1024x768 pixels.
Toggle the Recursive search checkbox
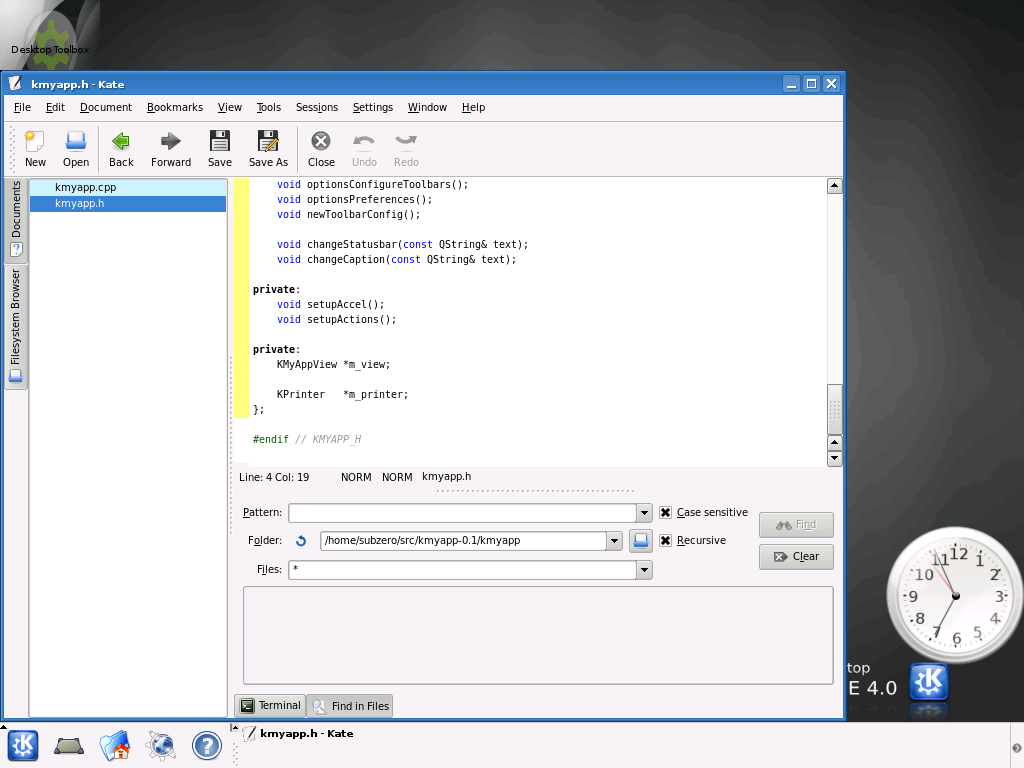click(665, 541)
